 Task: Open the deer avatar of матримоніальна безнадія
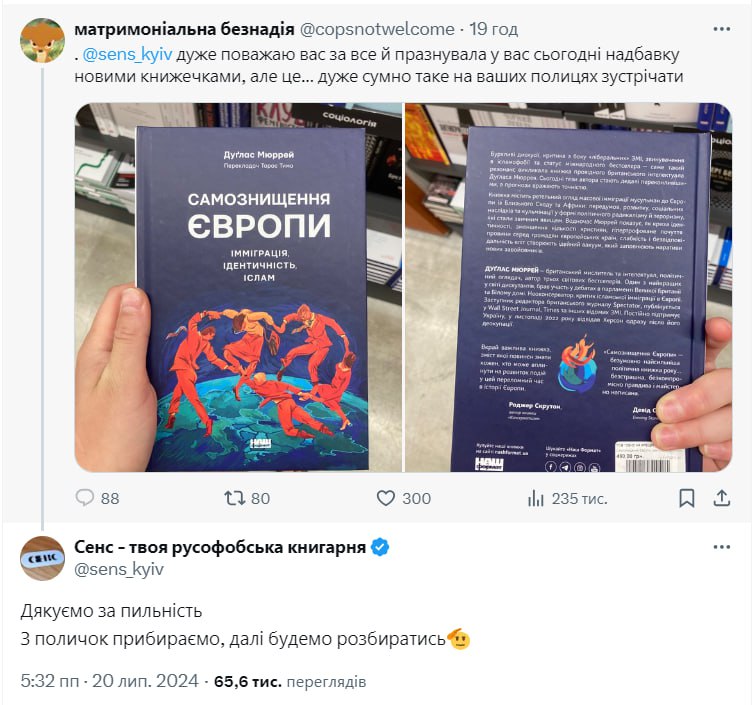tap(42, 40)
